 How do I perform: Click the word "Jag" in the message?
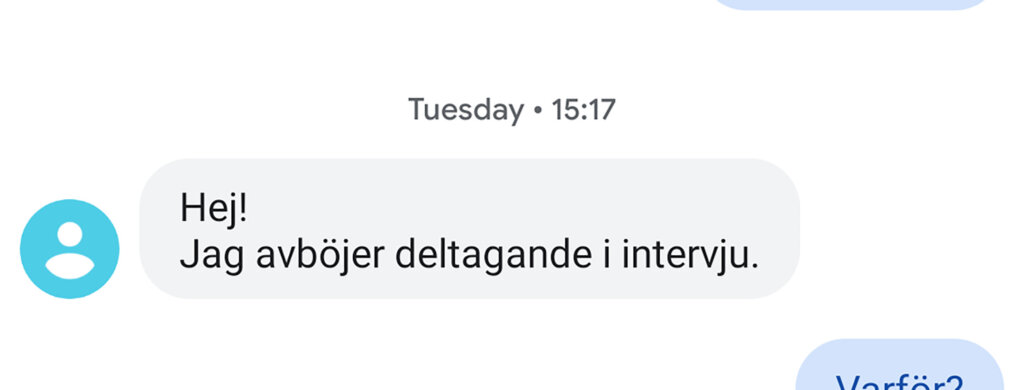coord(213,257)
